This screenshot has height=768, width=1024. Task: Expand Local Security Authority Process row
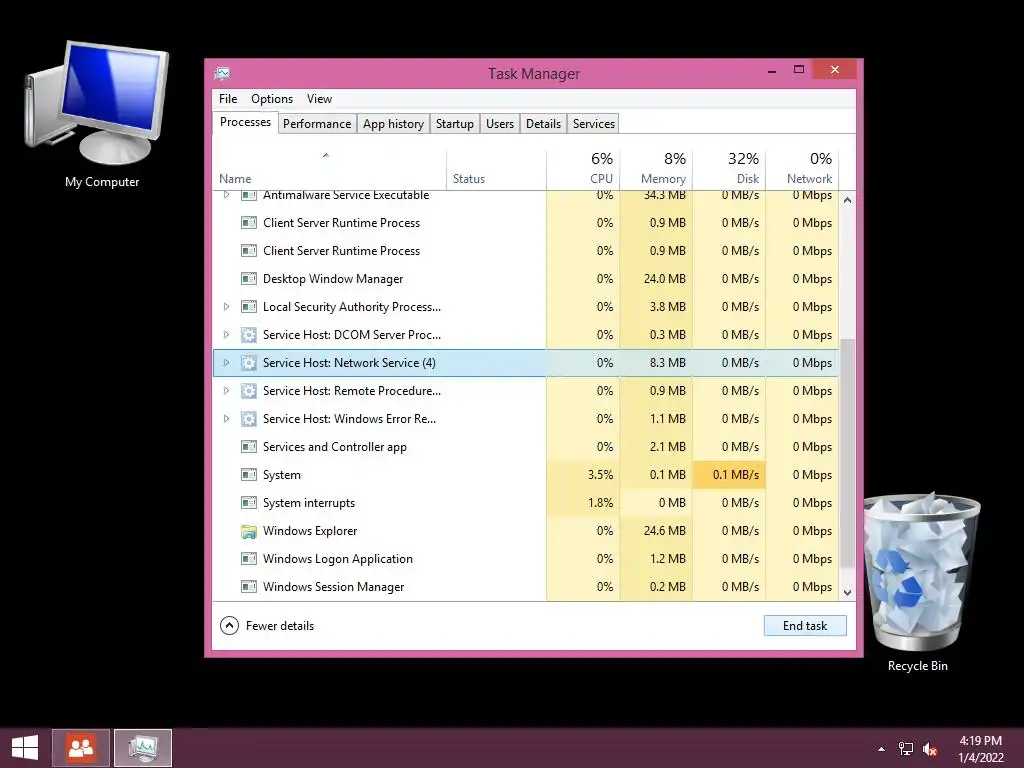[226, 306]
